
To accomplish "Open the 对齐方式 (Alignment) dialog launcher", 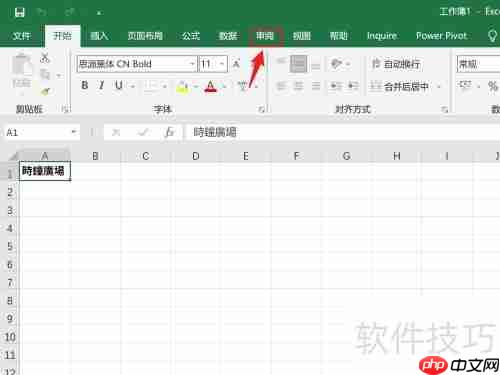I will click(444, 109).
